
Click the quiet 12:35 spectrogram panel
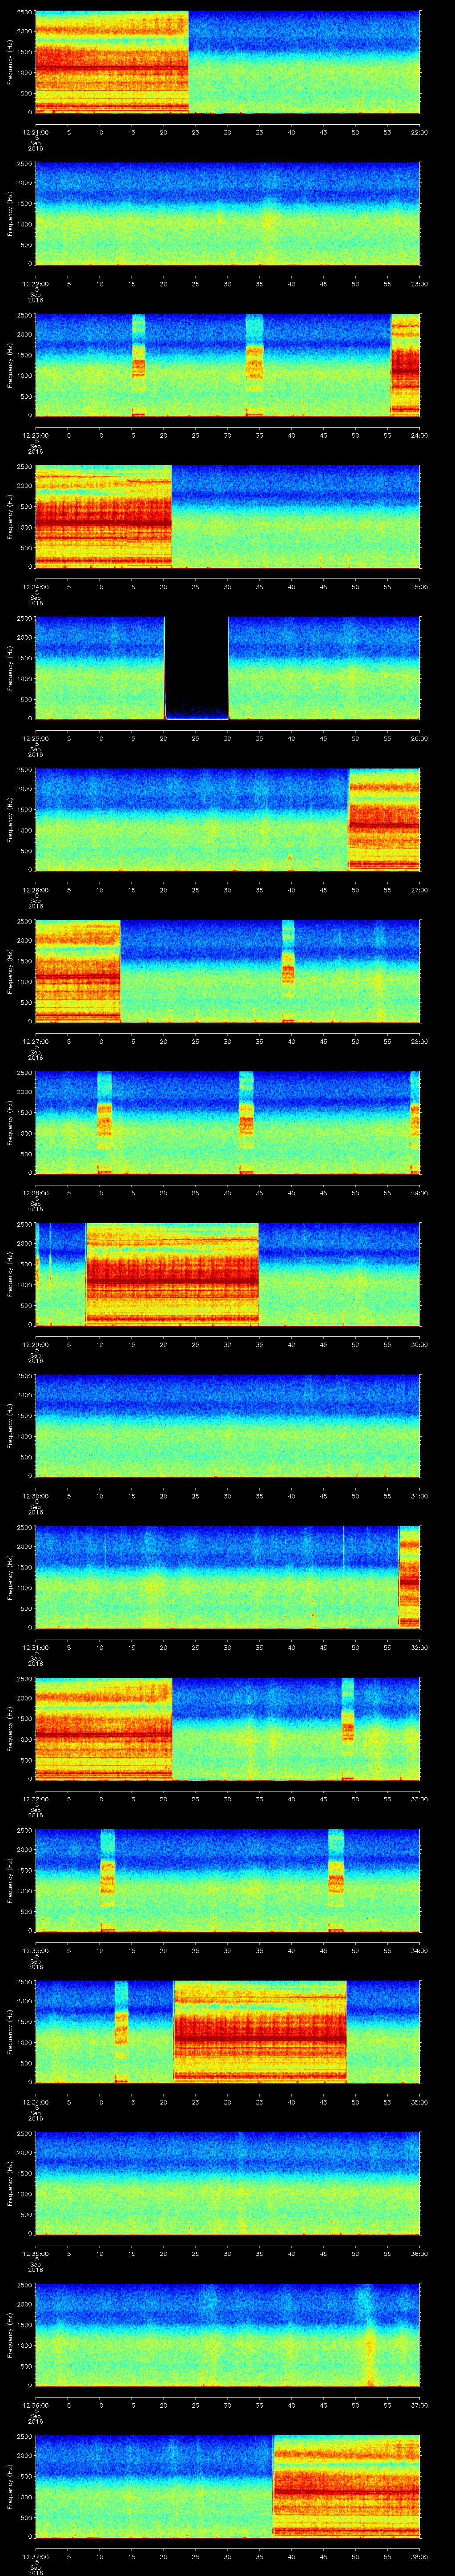pyautogui.click(x=227, y=2183)
